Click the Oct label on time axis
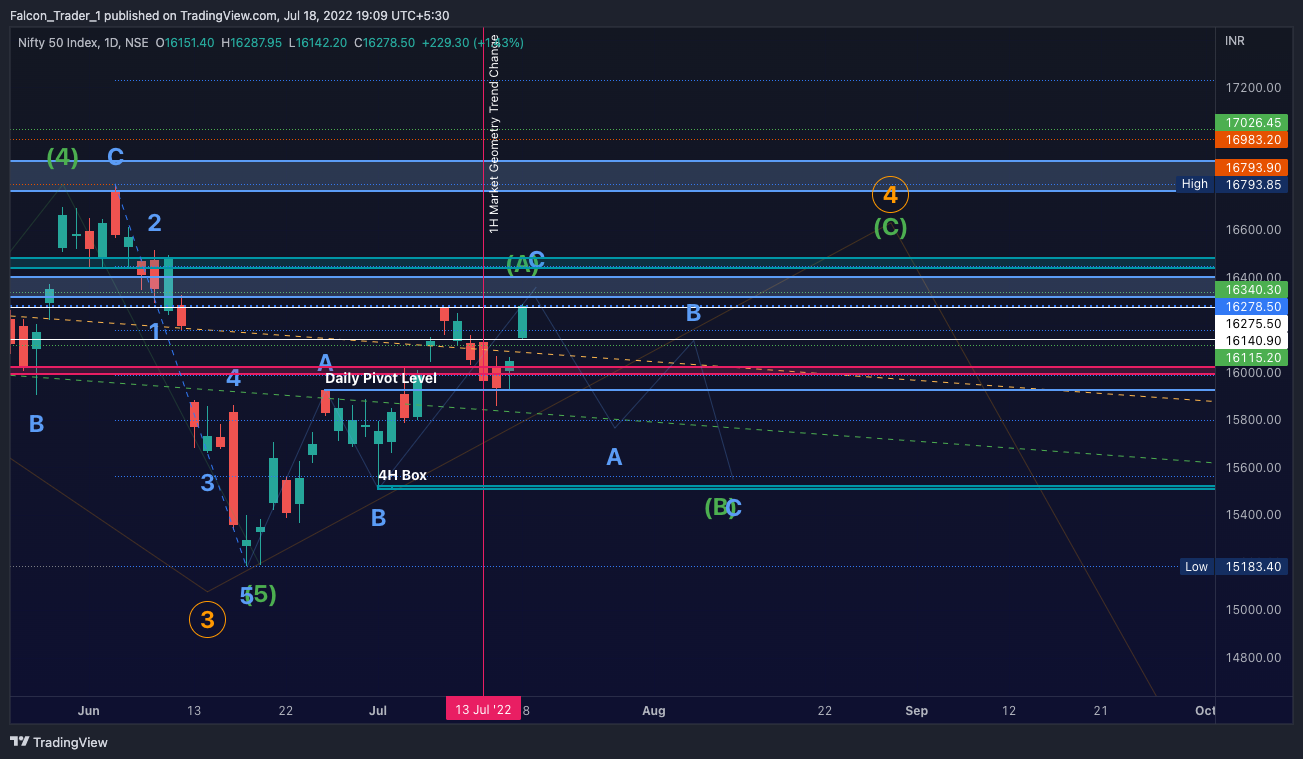The width and height of the screenshot is (1303, 759). click(x=1205, y=711)
